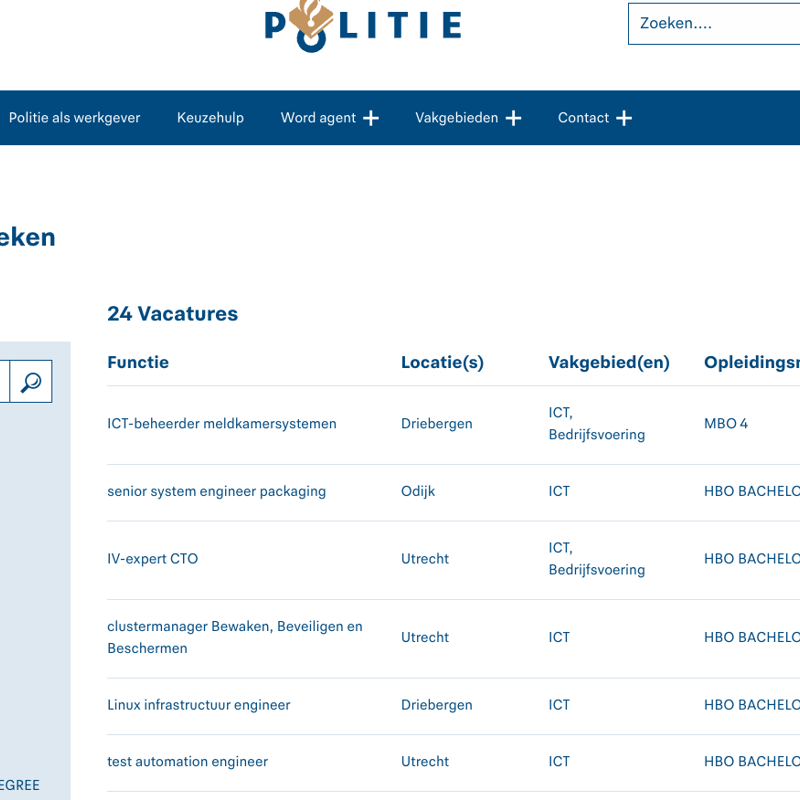Expand the Vakgebieden menu plus icon
The height and width of the screenshot is (800, 800).
[x=513, y=118]
